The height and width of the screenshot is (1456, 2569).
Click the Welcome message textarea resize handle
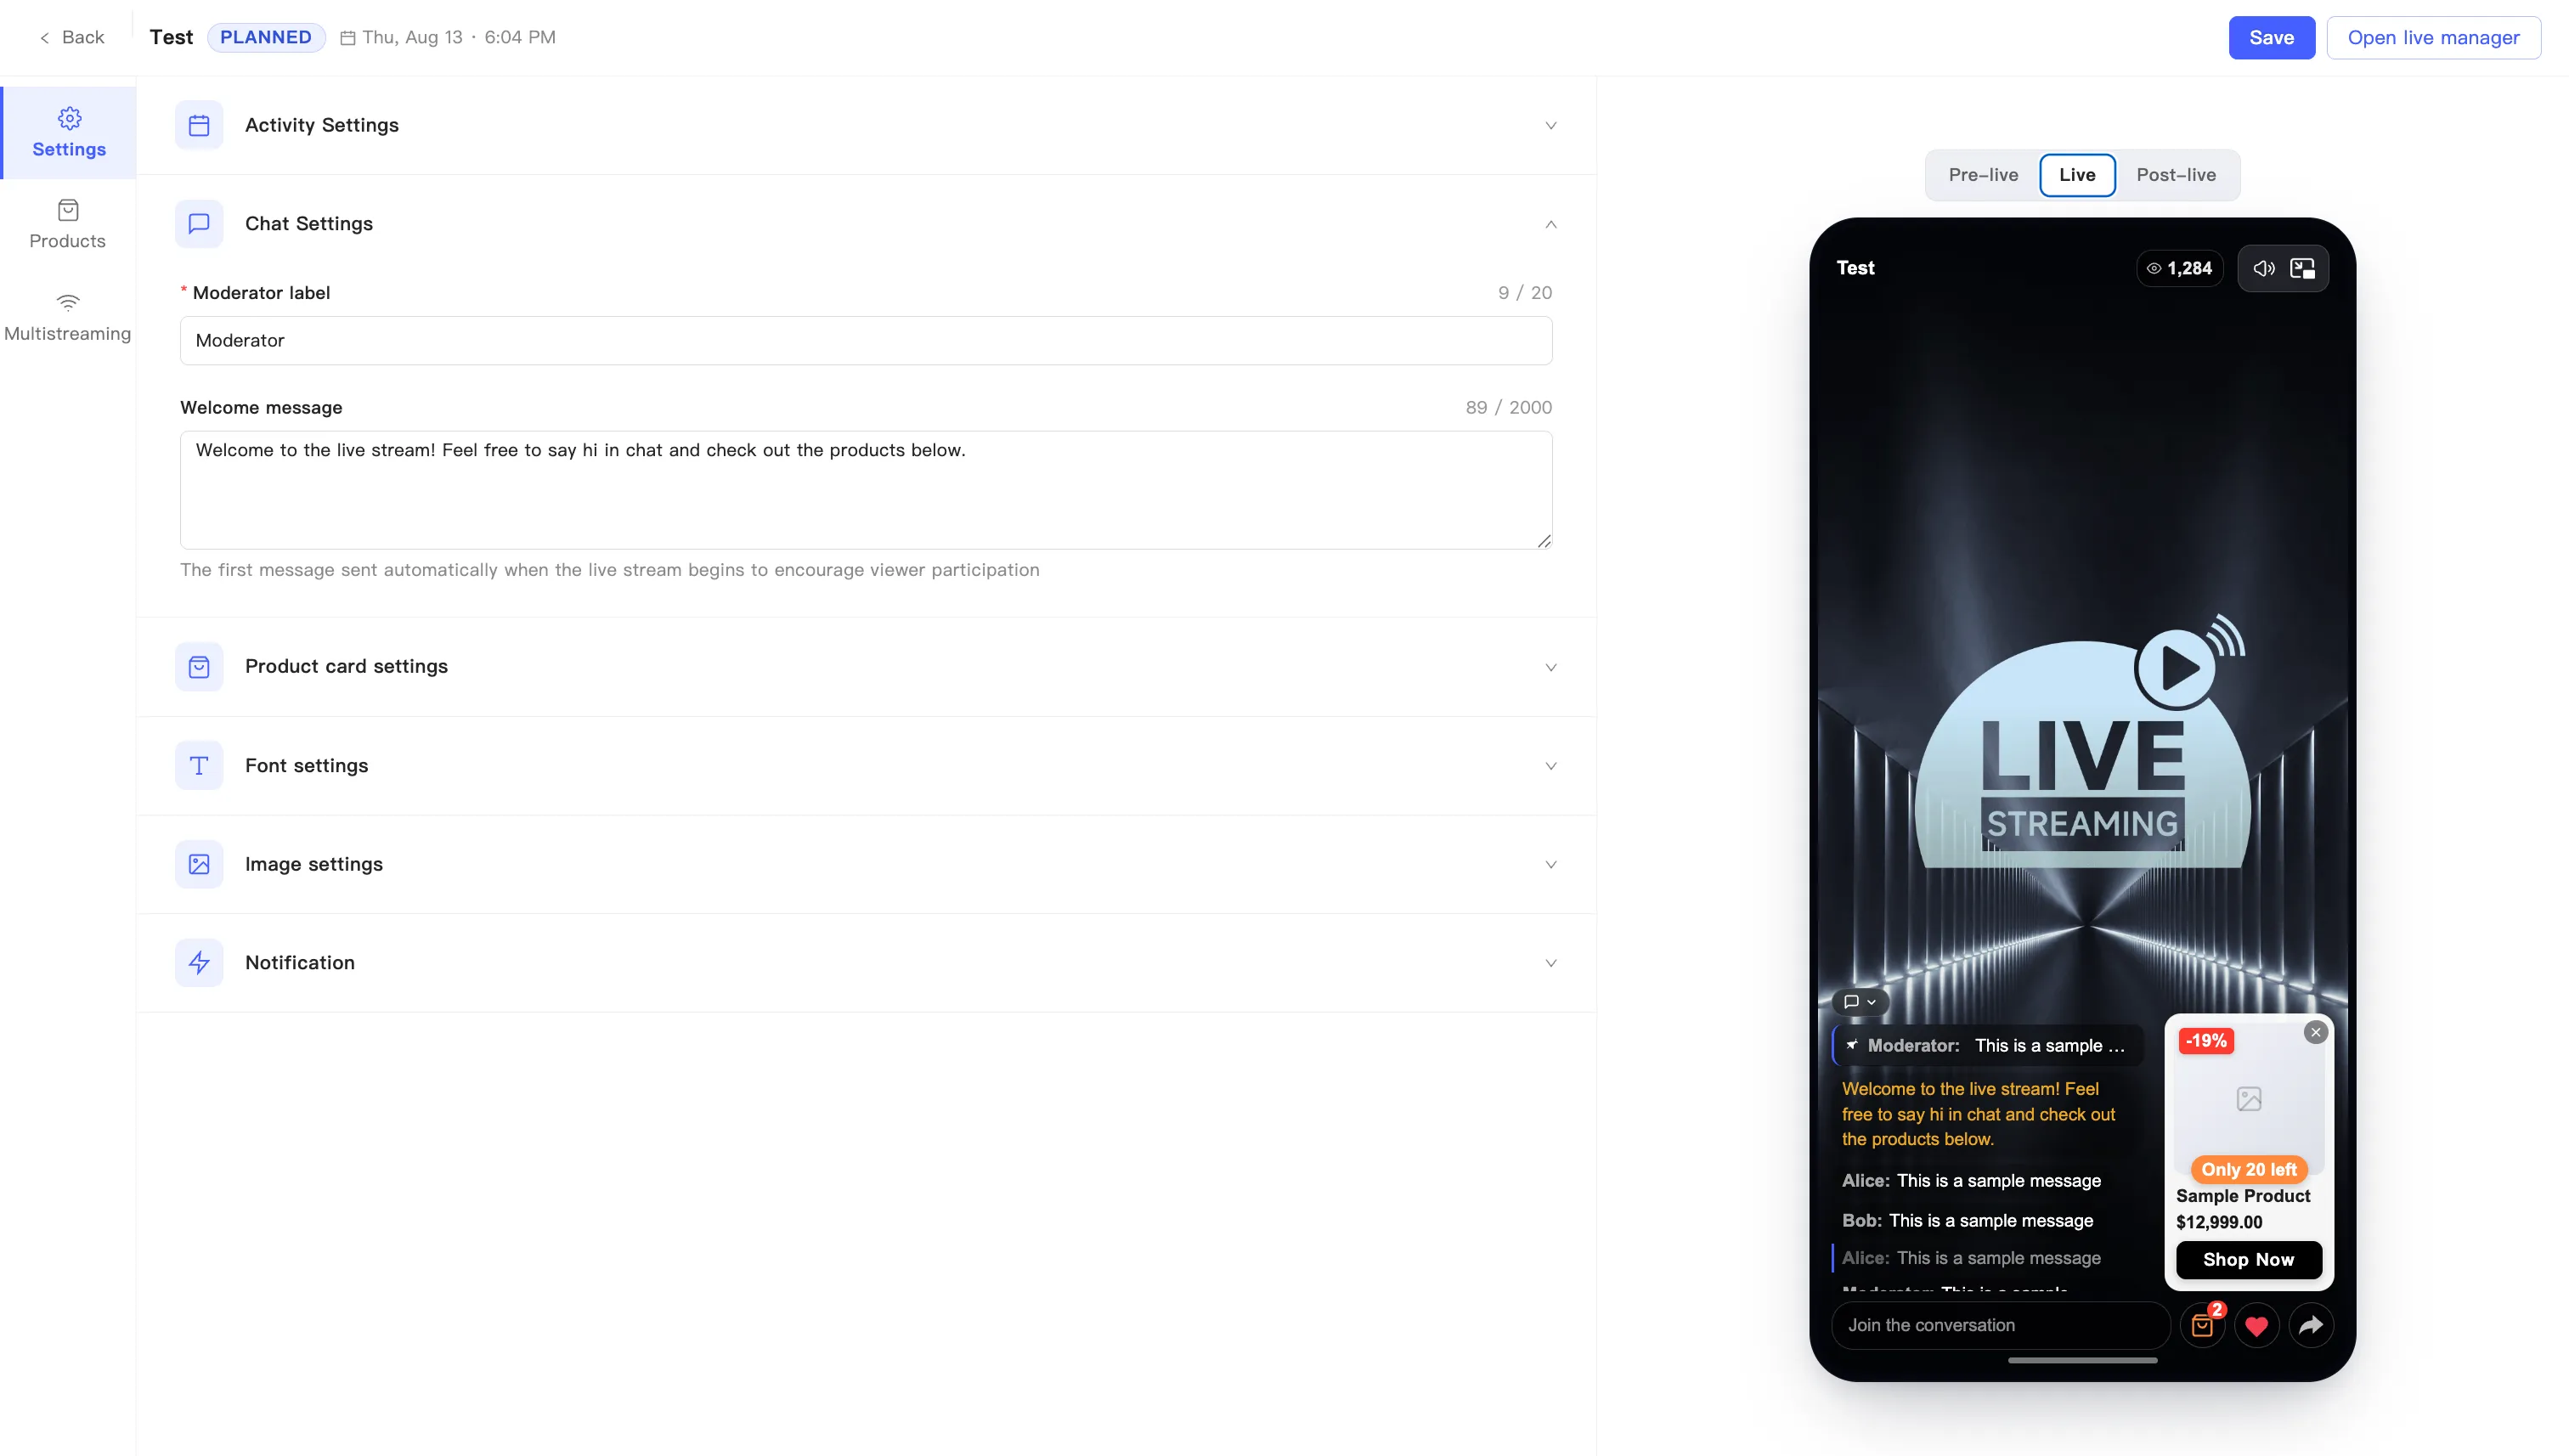tap(1544, 541)
